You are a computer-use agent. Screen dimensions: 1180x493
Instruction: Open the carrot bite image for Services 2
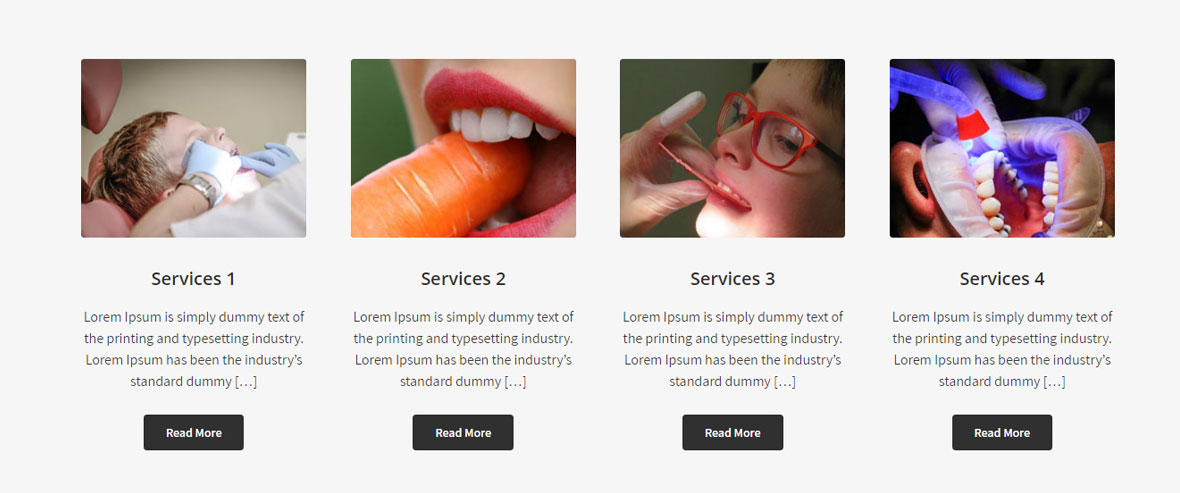click(463, 148)
